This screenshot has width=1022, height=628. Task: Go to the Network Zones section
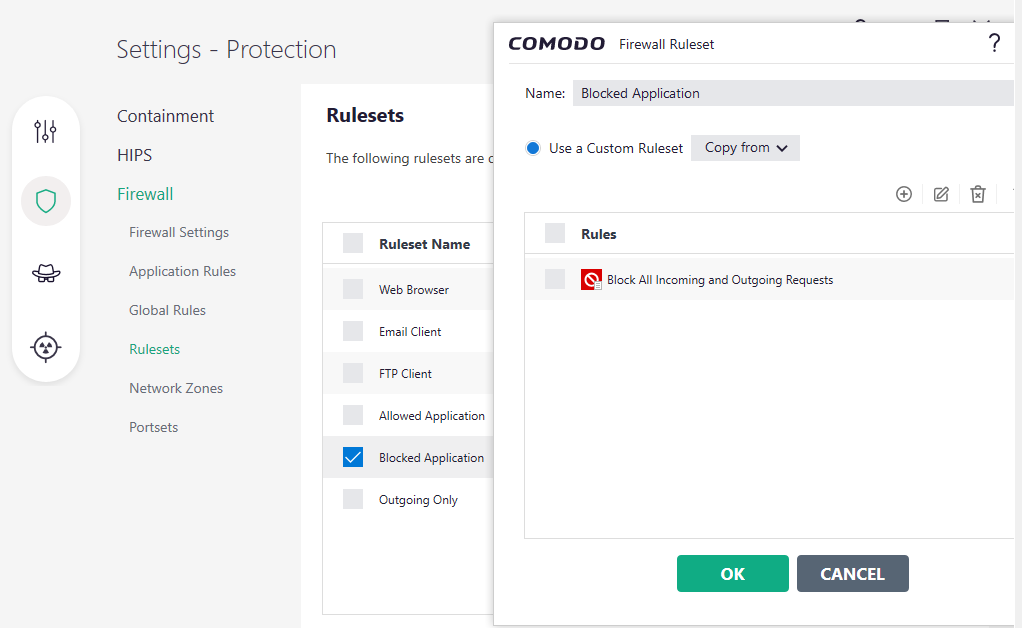[176, 388]
